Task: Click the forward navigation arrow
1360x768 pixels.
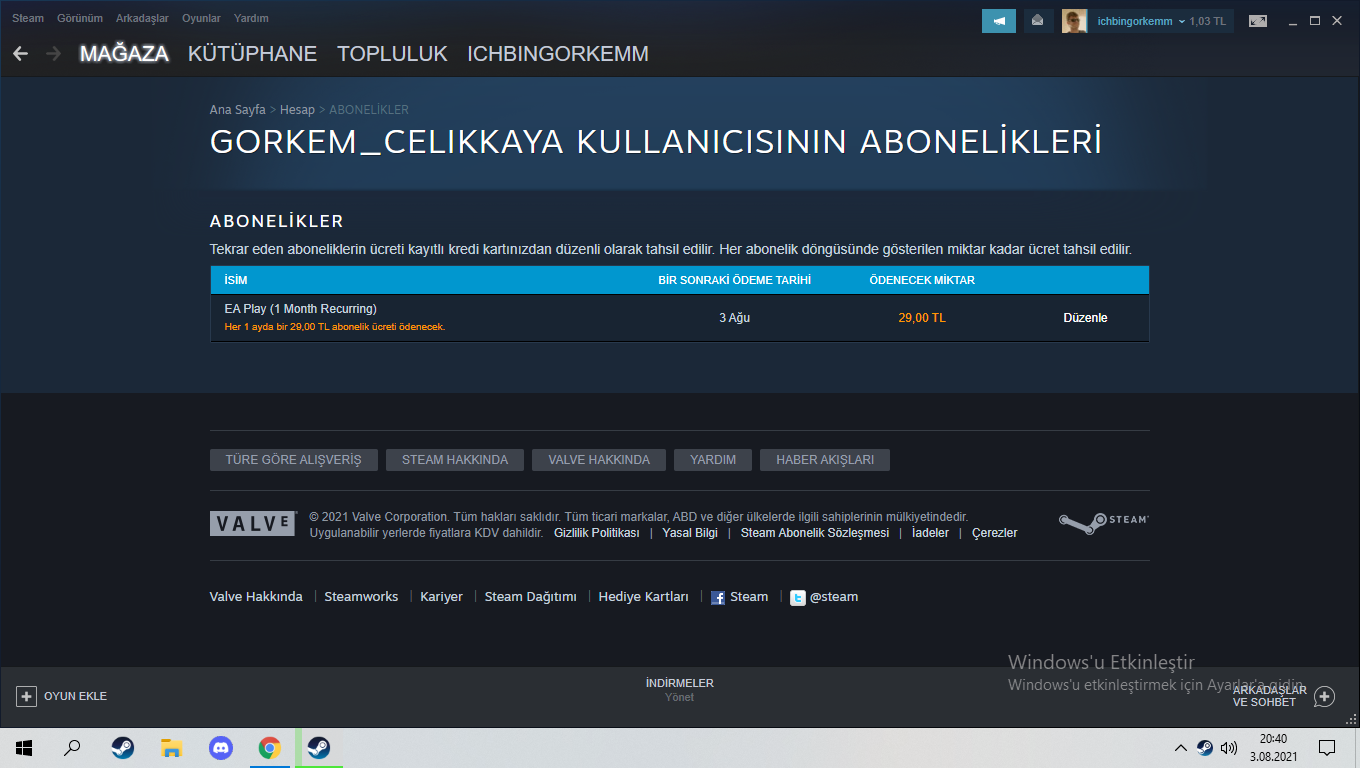Action: [53, 54]
